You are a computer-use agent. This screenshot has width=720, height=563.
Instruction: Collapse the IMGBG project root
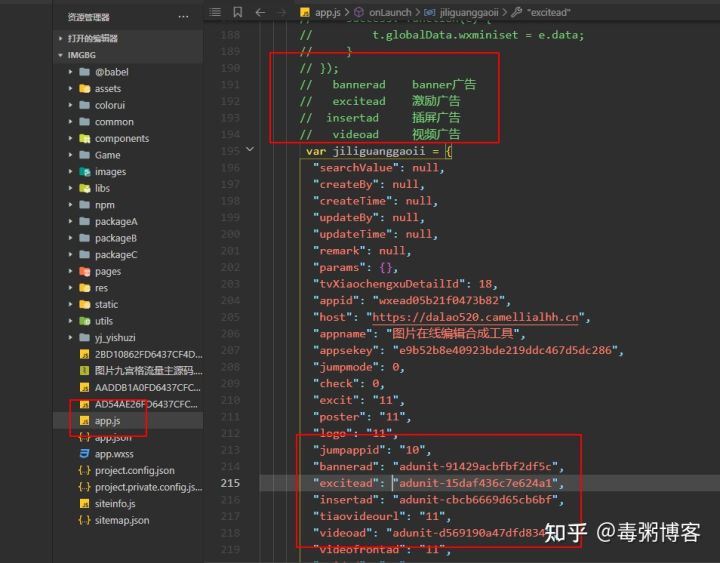pos(60,55)
